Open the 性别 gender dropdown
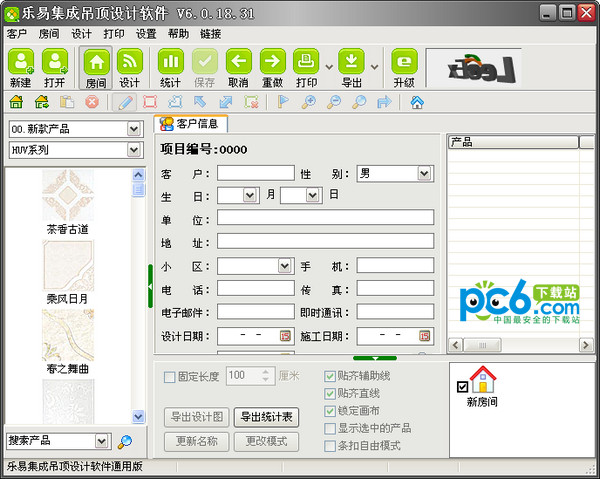Screen dimensions: 600x479 coord(425,174)
